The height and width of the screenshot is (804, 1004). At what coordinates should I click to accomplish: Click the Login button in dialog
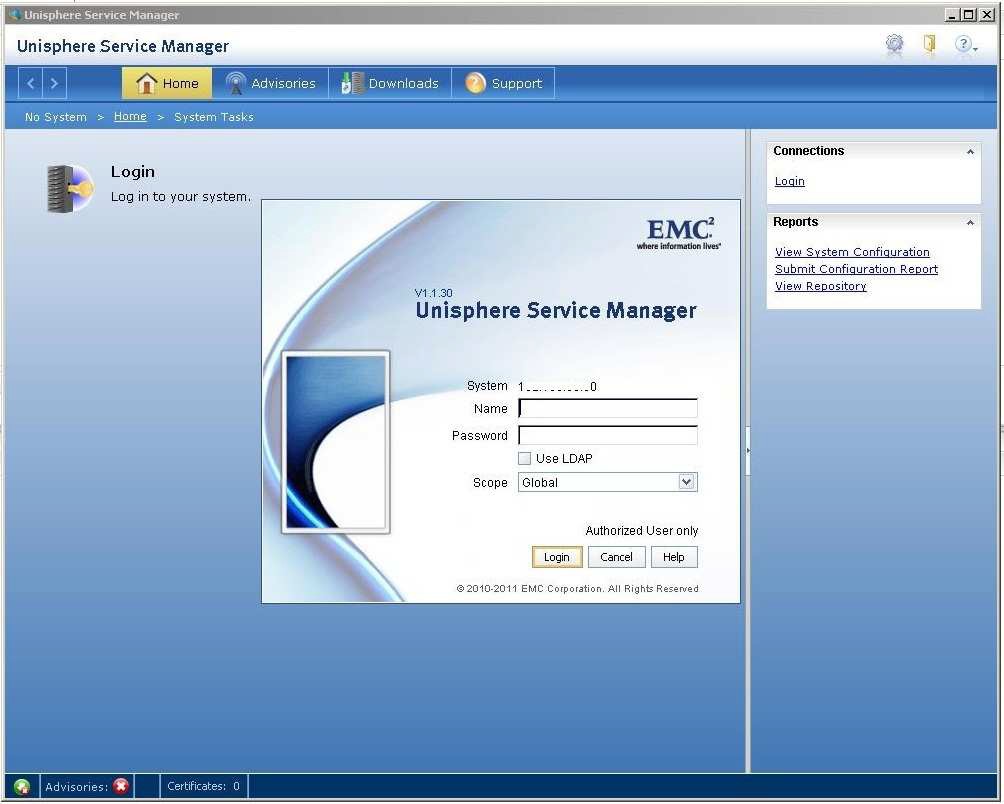(557, 557)
